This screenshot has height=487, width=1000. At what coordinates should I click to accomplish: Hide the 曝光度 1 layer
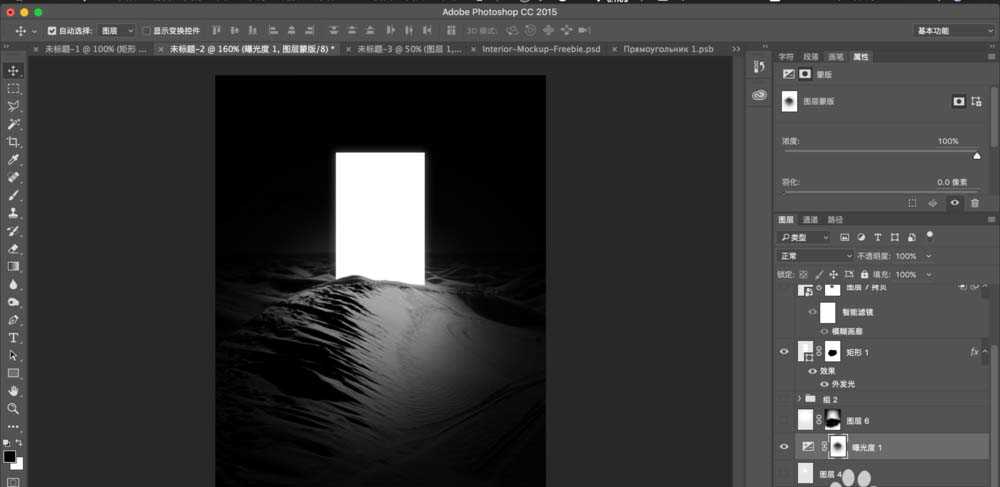pyautogui.click(x=784, y=447)
